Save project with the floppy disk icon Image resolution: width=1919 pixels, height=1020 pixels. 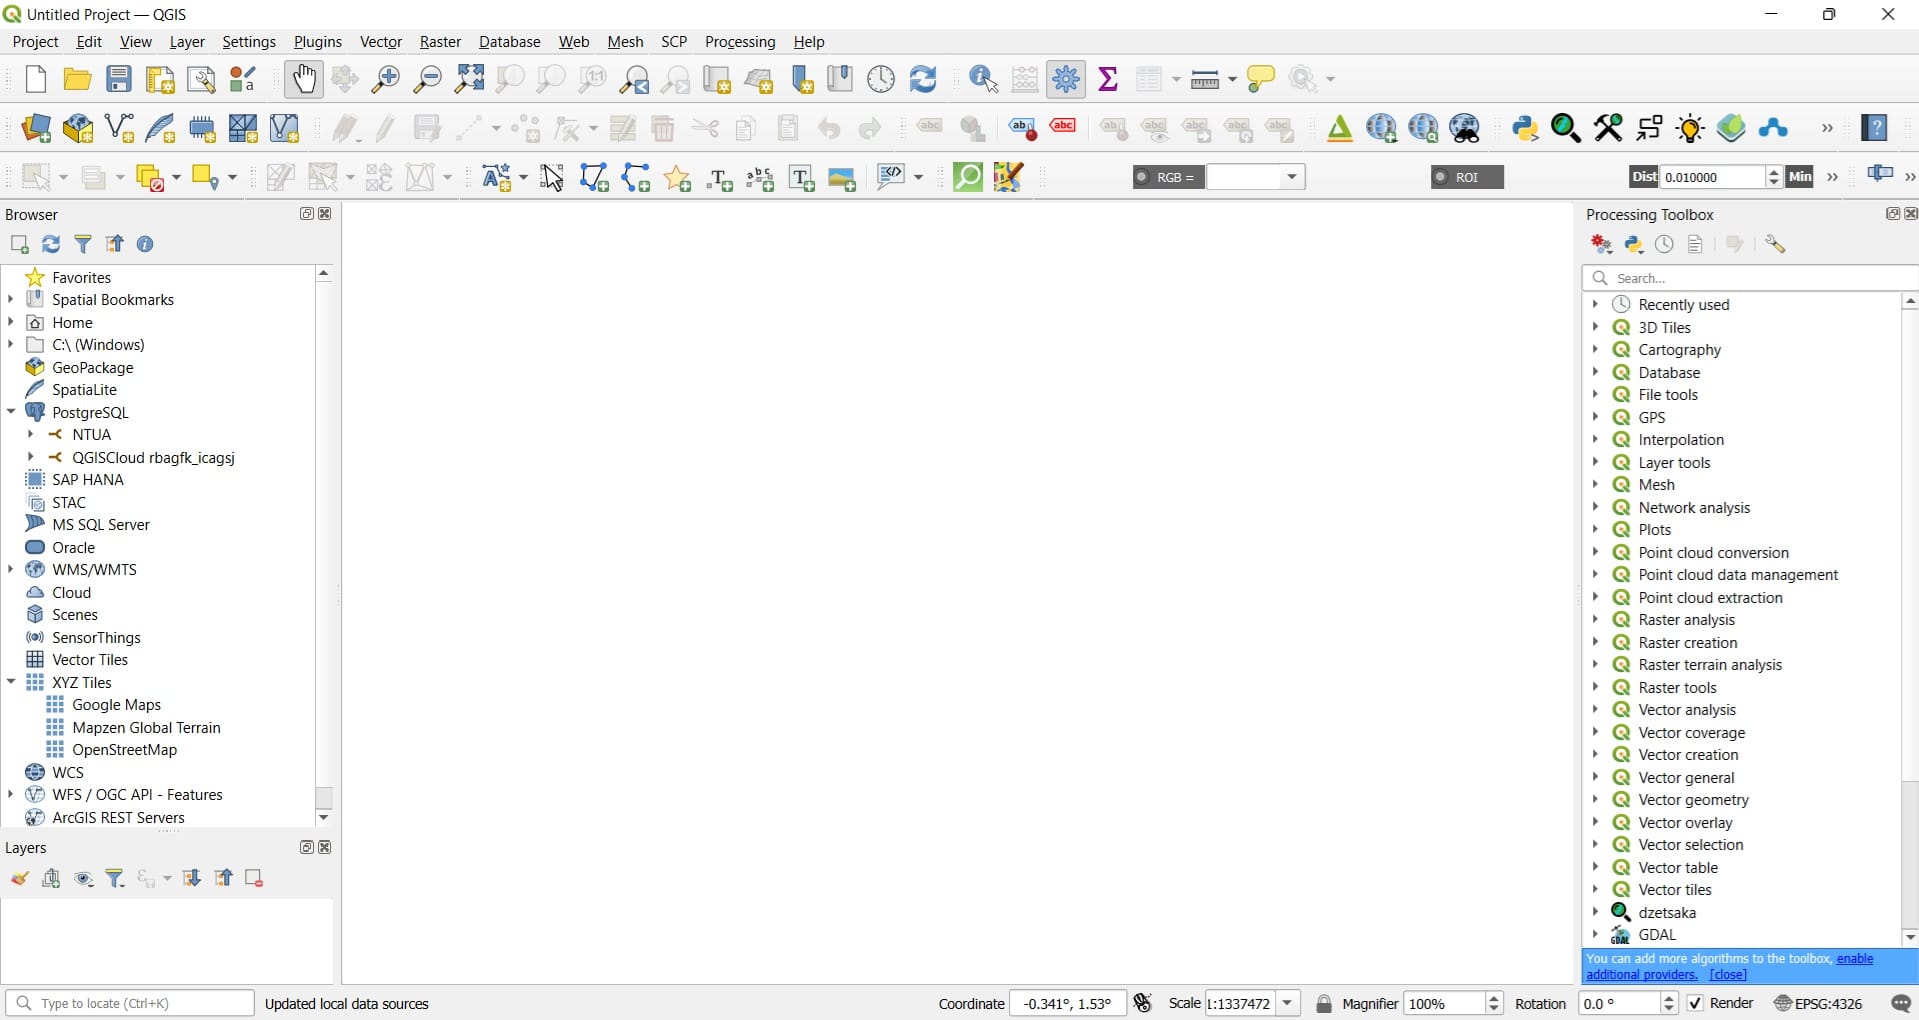(119, 79)
